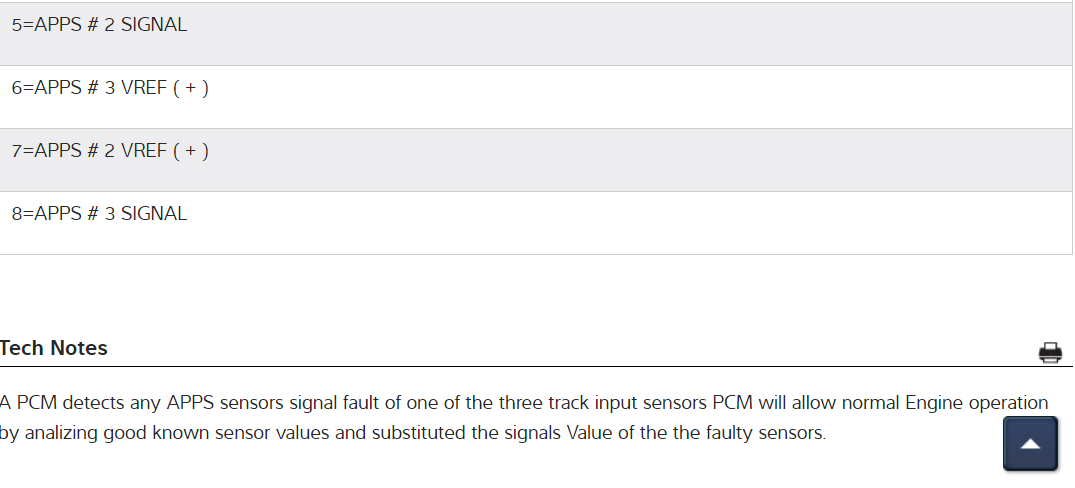Select the 5=APPS # 2 SIGNAL row
This screenshot has height=488, width=1075.
coord(99,25)
